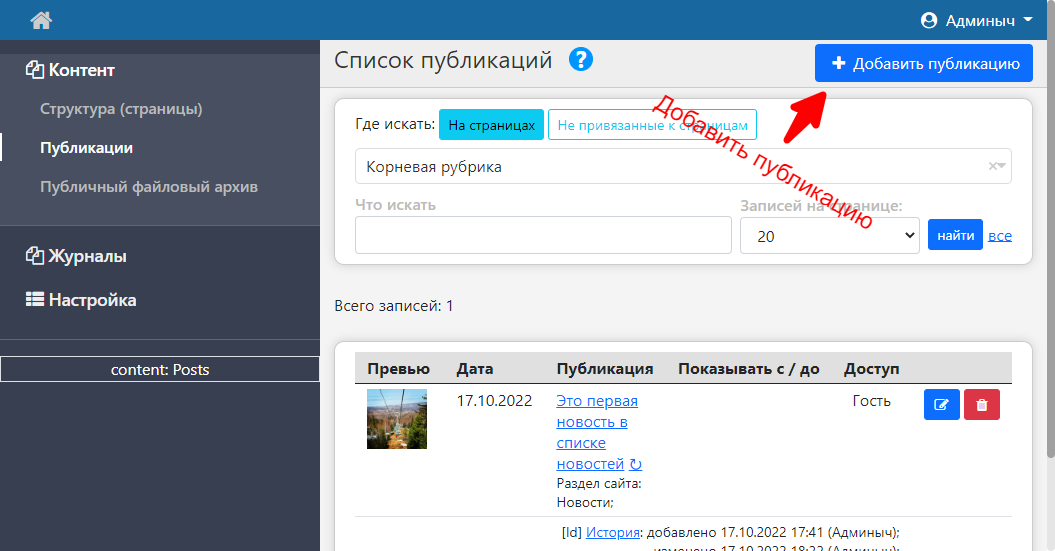The image size is (1055, 551).
Task: Clear the Корневая рубрика selection with the x
Action: [992, 166]
